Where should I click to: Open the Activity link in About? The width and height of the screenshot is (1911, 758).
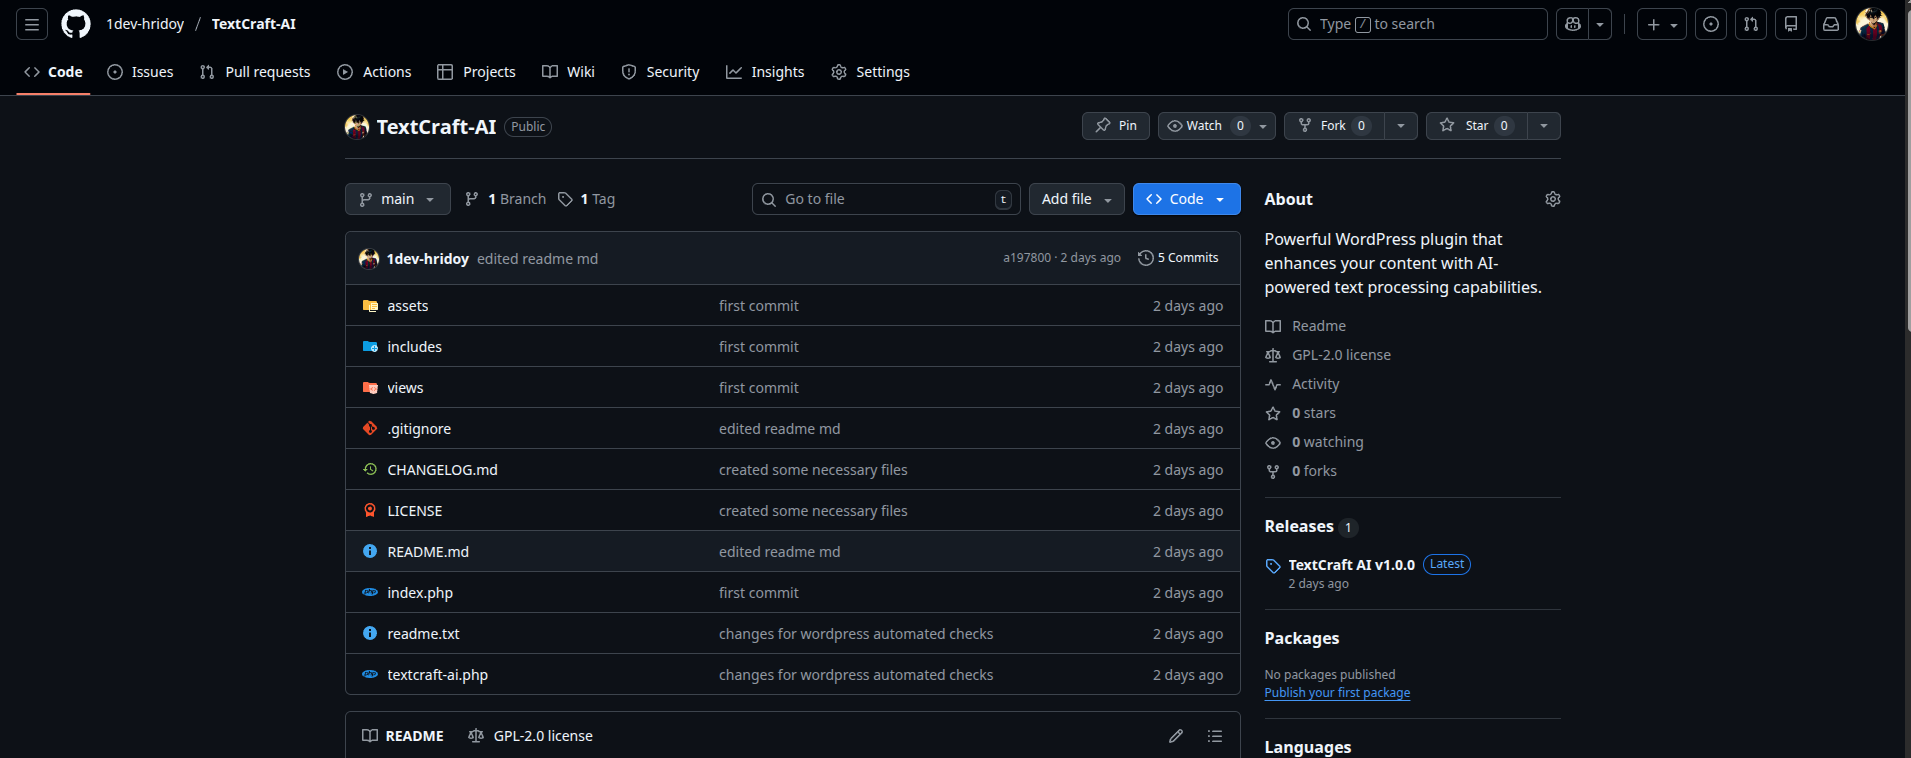[1303, 384]
